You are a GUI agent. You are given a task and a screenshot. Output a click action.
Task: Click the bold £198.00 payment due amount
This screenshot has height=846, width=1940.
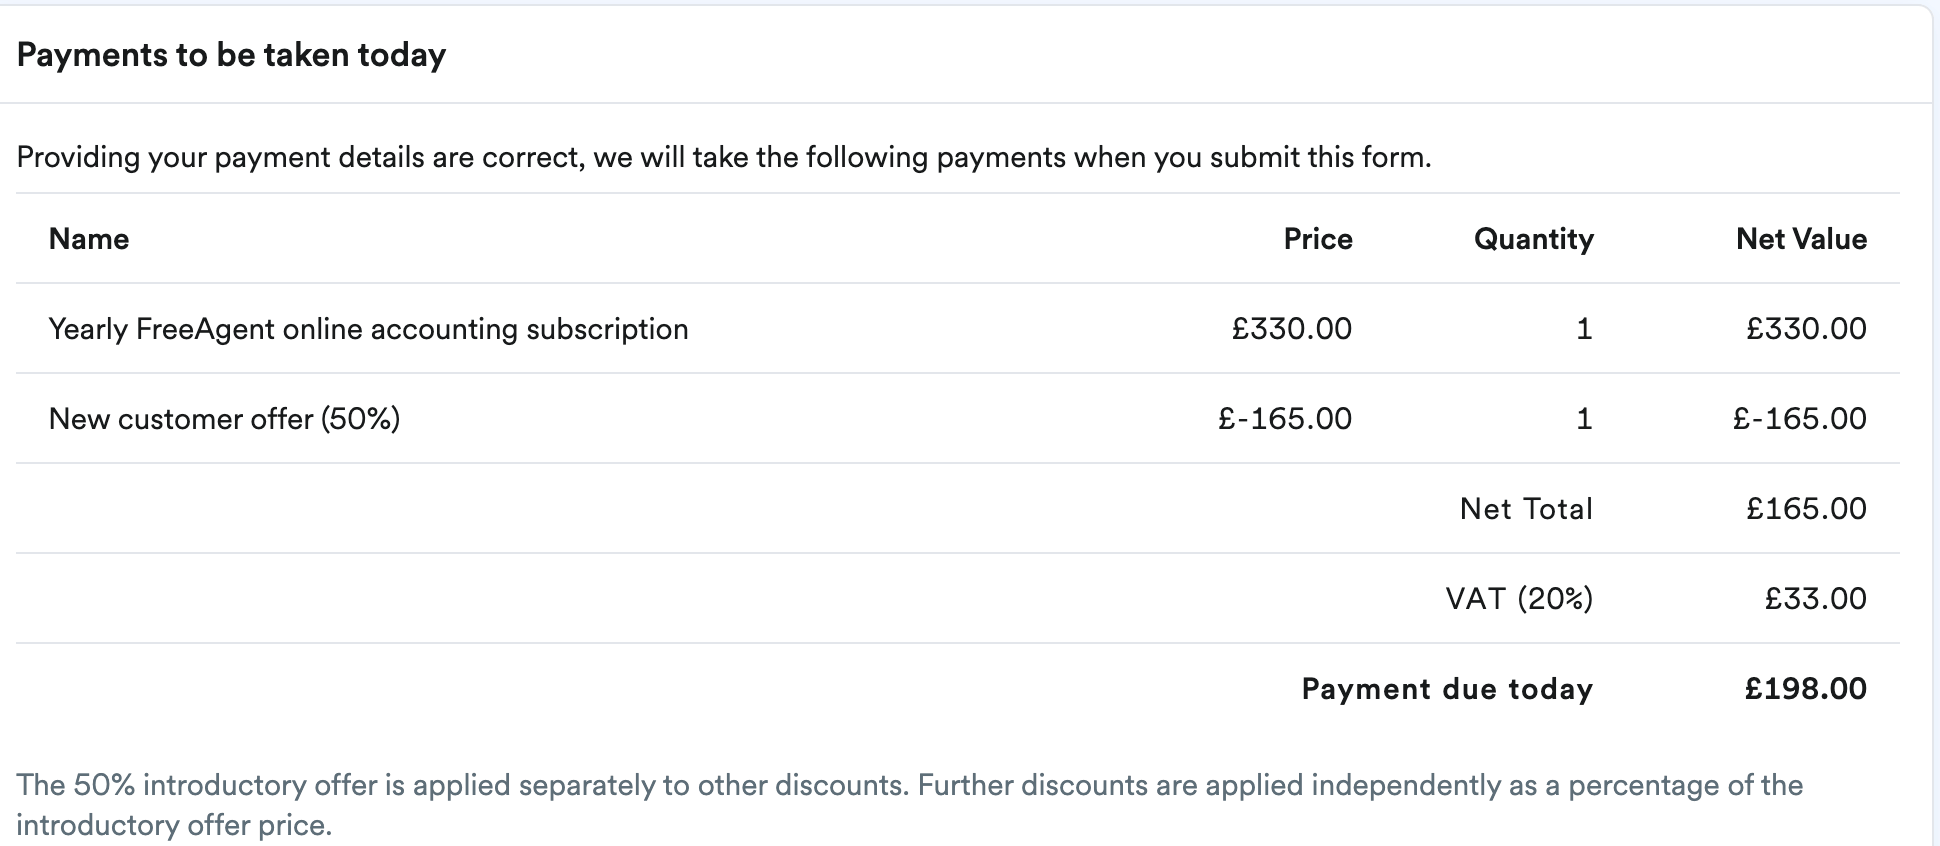point(1805,689)
